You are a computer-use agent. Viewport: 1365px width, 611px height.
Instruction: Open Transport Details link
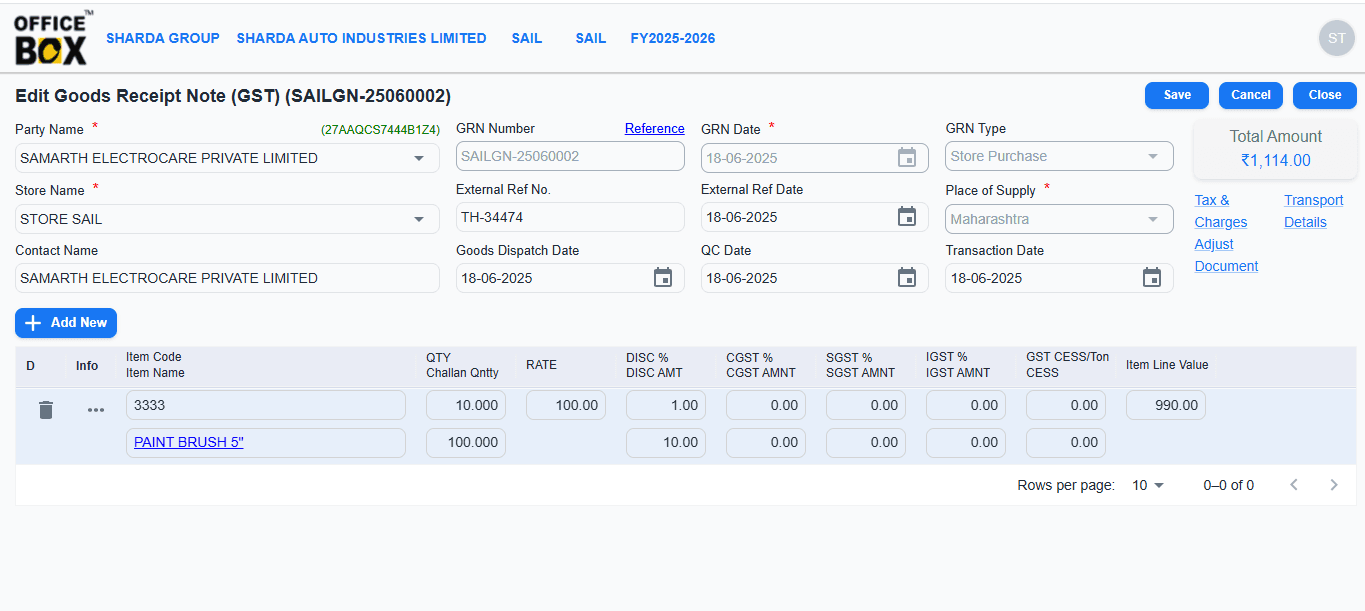(x=1314, y=211)
